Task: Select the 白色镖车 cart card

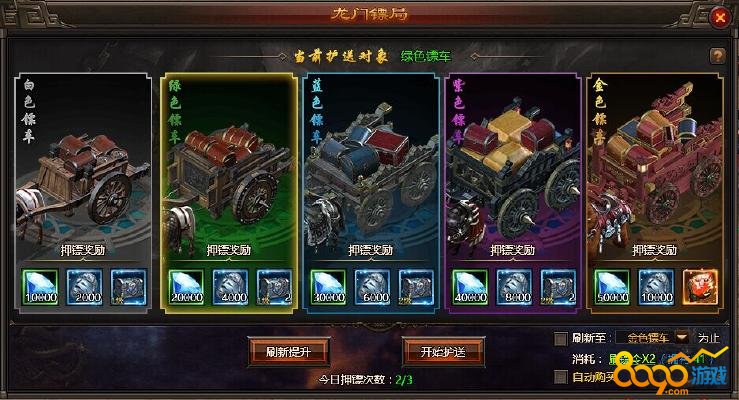Action: (83, 193)
